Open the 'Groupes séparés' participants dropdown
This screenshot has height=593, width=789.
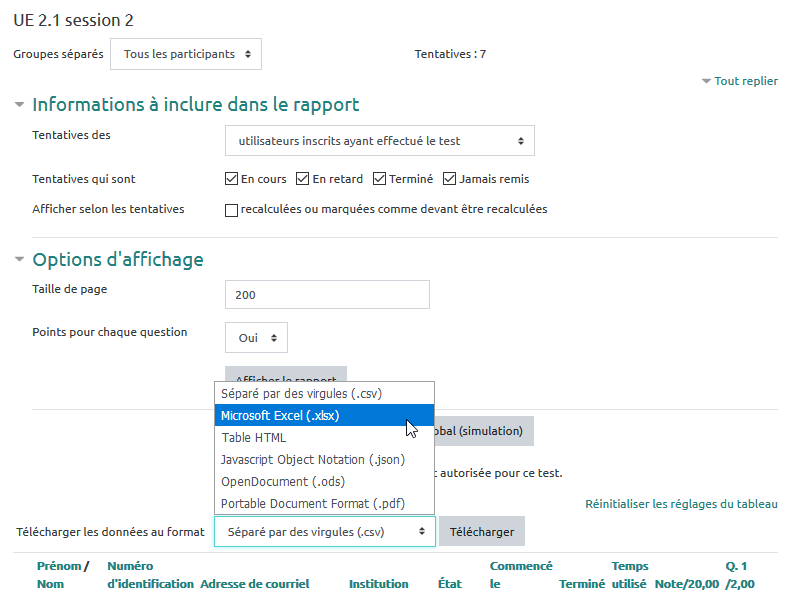click(186, 54)
